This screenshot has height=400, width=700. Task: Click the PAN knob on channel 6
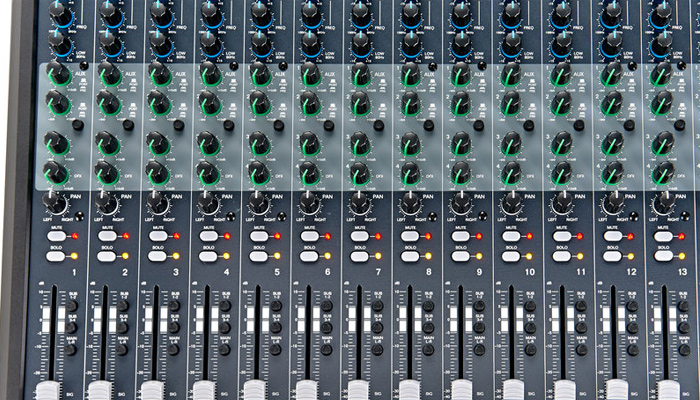click(309, 203)
